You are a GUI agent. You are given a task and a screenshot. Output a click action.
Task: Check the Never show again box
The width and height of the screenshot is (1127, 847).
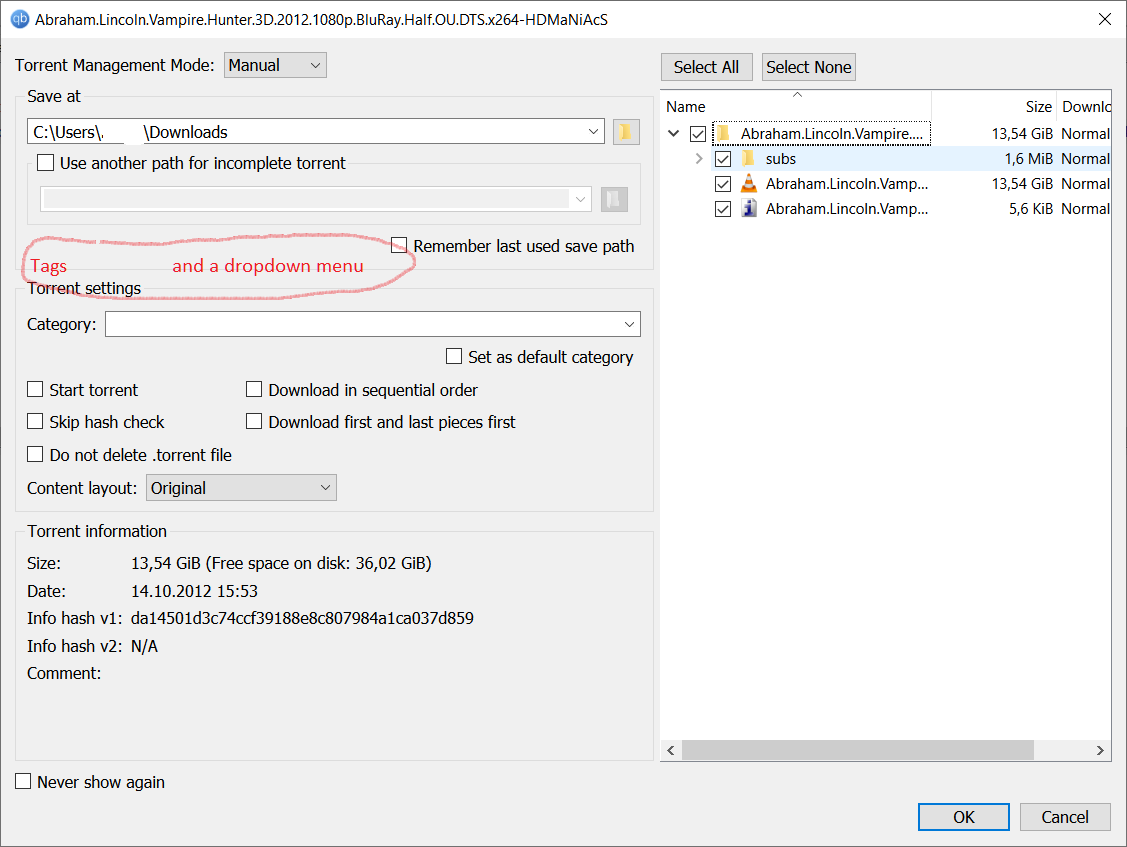(22, 781)
